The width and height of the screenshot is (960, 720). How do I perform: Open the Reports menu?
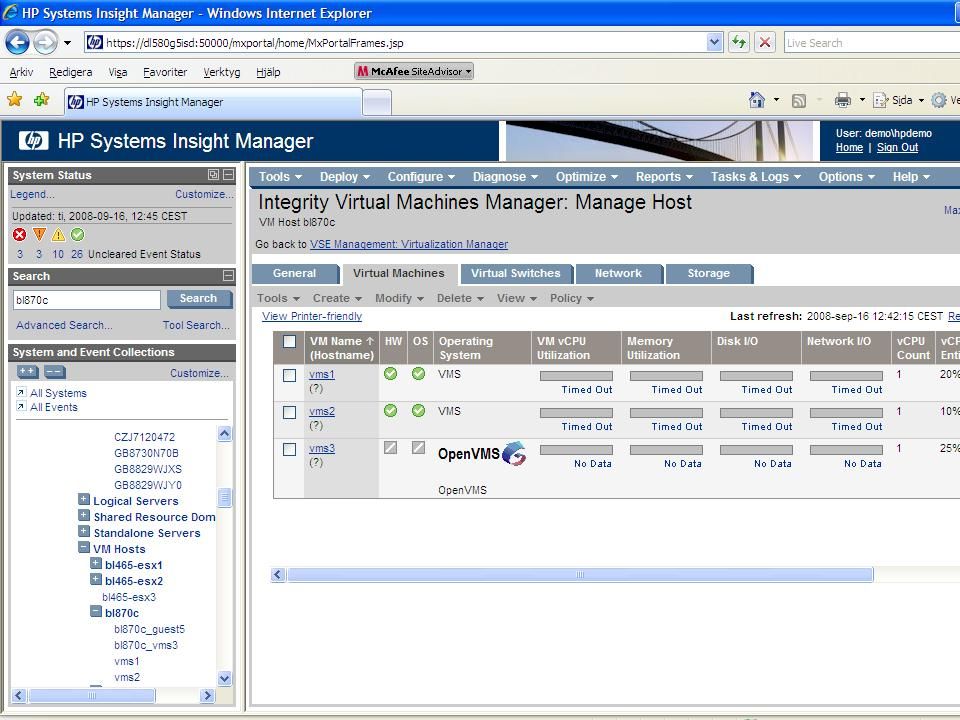point(664,177)
